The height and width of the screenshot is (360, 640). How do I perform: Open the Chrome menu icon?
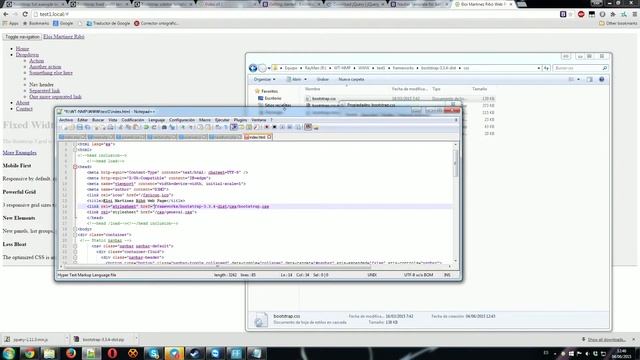(x=635, y=14)
